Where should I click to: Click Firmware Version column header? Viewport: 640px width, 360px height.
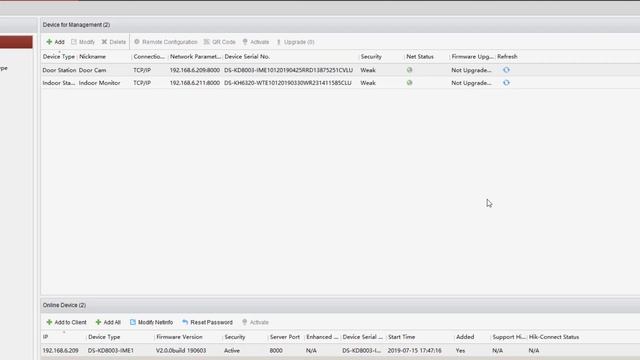(180, 337)
